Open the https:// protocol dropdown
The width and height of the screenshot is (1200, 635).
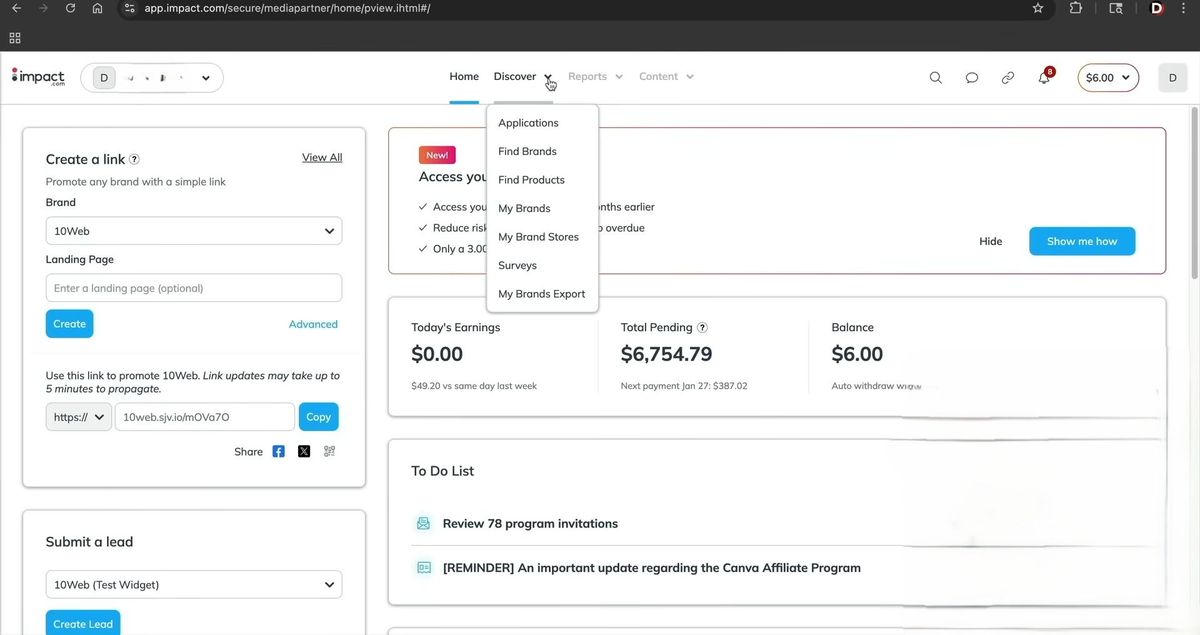click(78, 417)
